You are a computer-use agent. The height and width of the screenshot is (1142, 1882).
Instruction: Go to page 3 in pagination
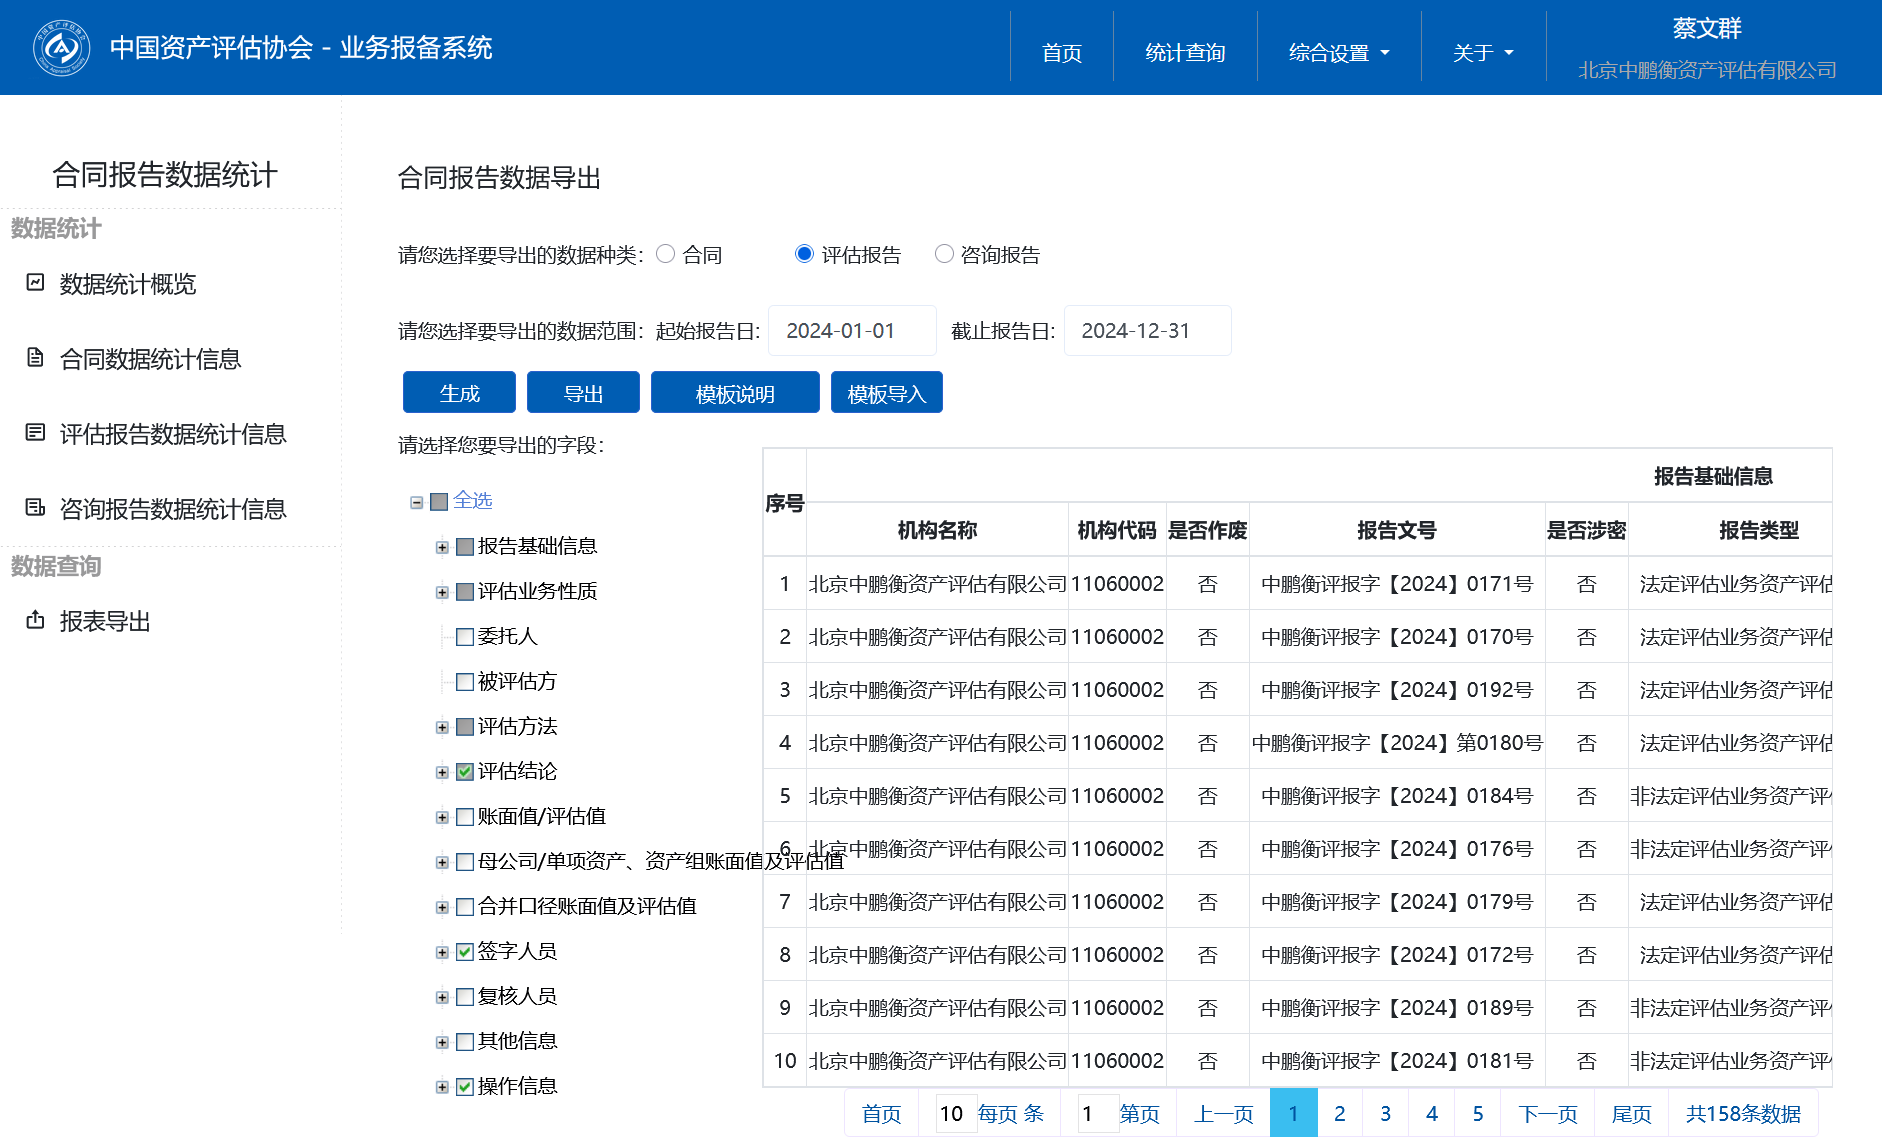[x=1385, y=1113]
